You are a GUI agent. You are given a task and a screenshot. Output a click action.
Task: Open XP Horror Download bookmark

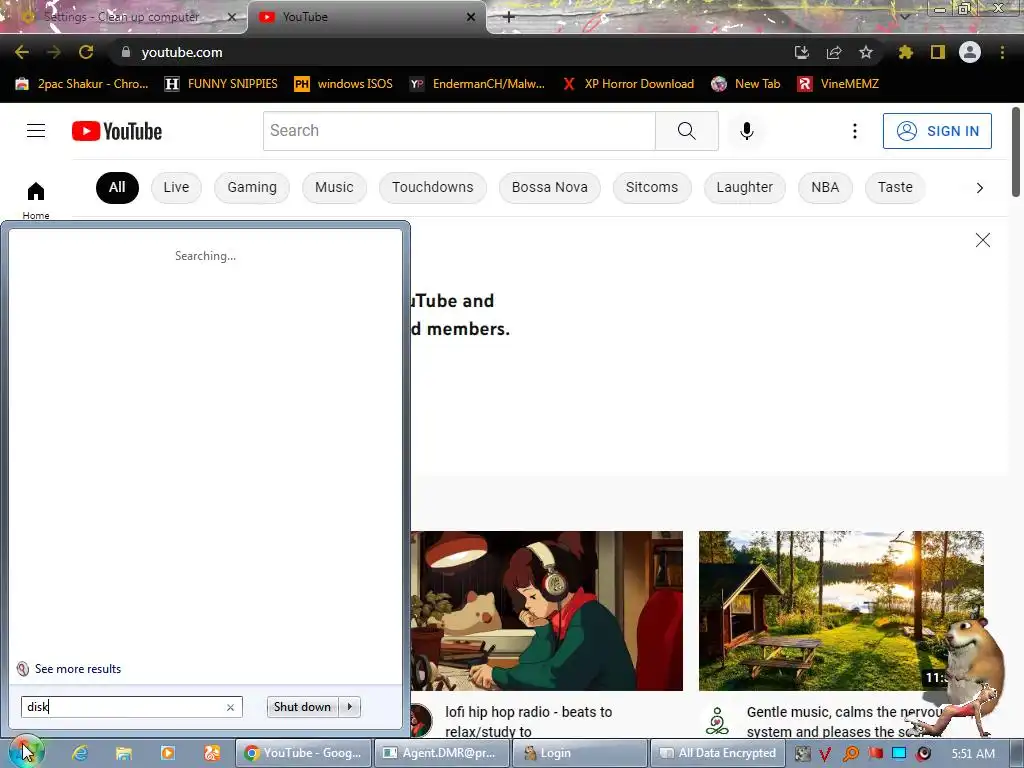coord(628,84)
